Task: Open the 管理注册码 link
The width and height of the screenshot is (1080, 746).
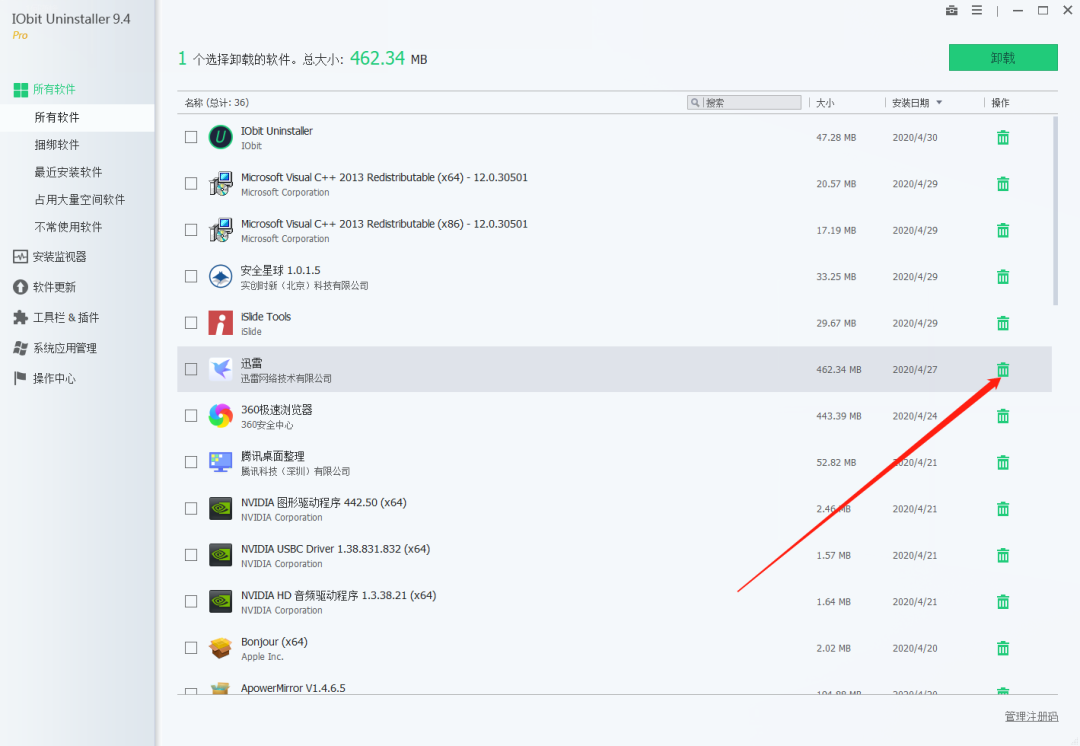Action: 1031,716
